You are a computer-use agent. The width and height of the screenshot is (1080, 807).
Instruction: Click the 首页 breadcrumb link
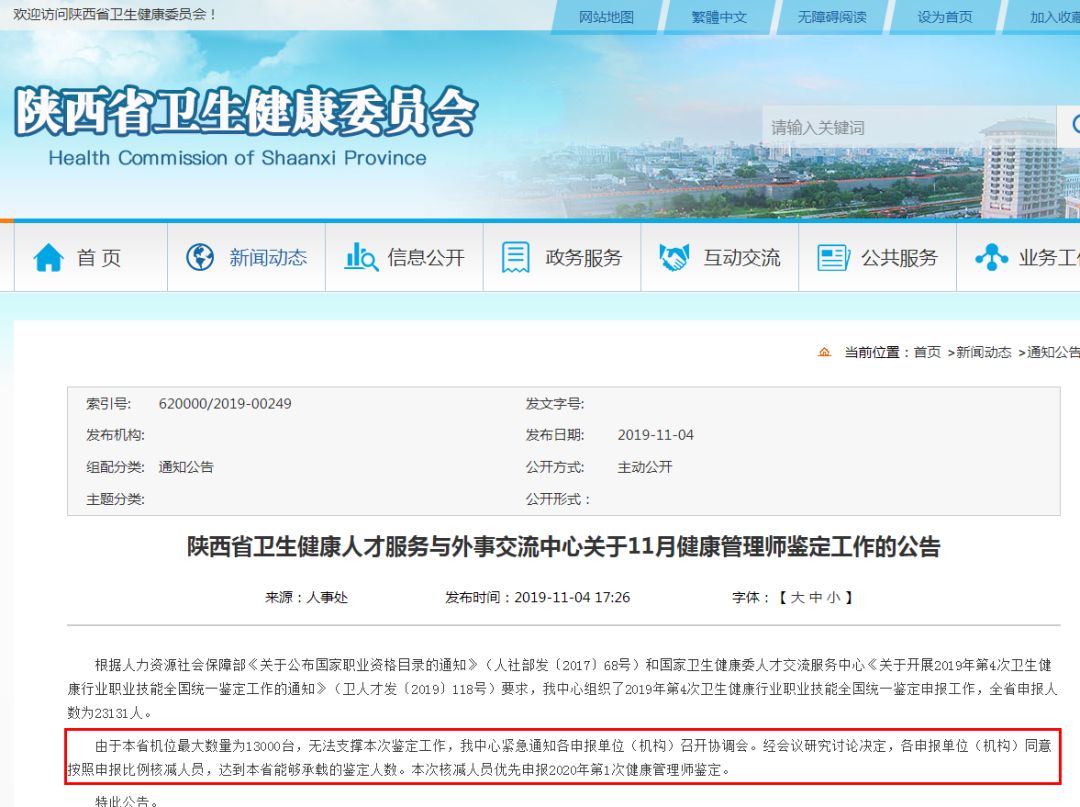[927, 353]
